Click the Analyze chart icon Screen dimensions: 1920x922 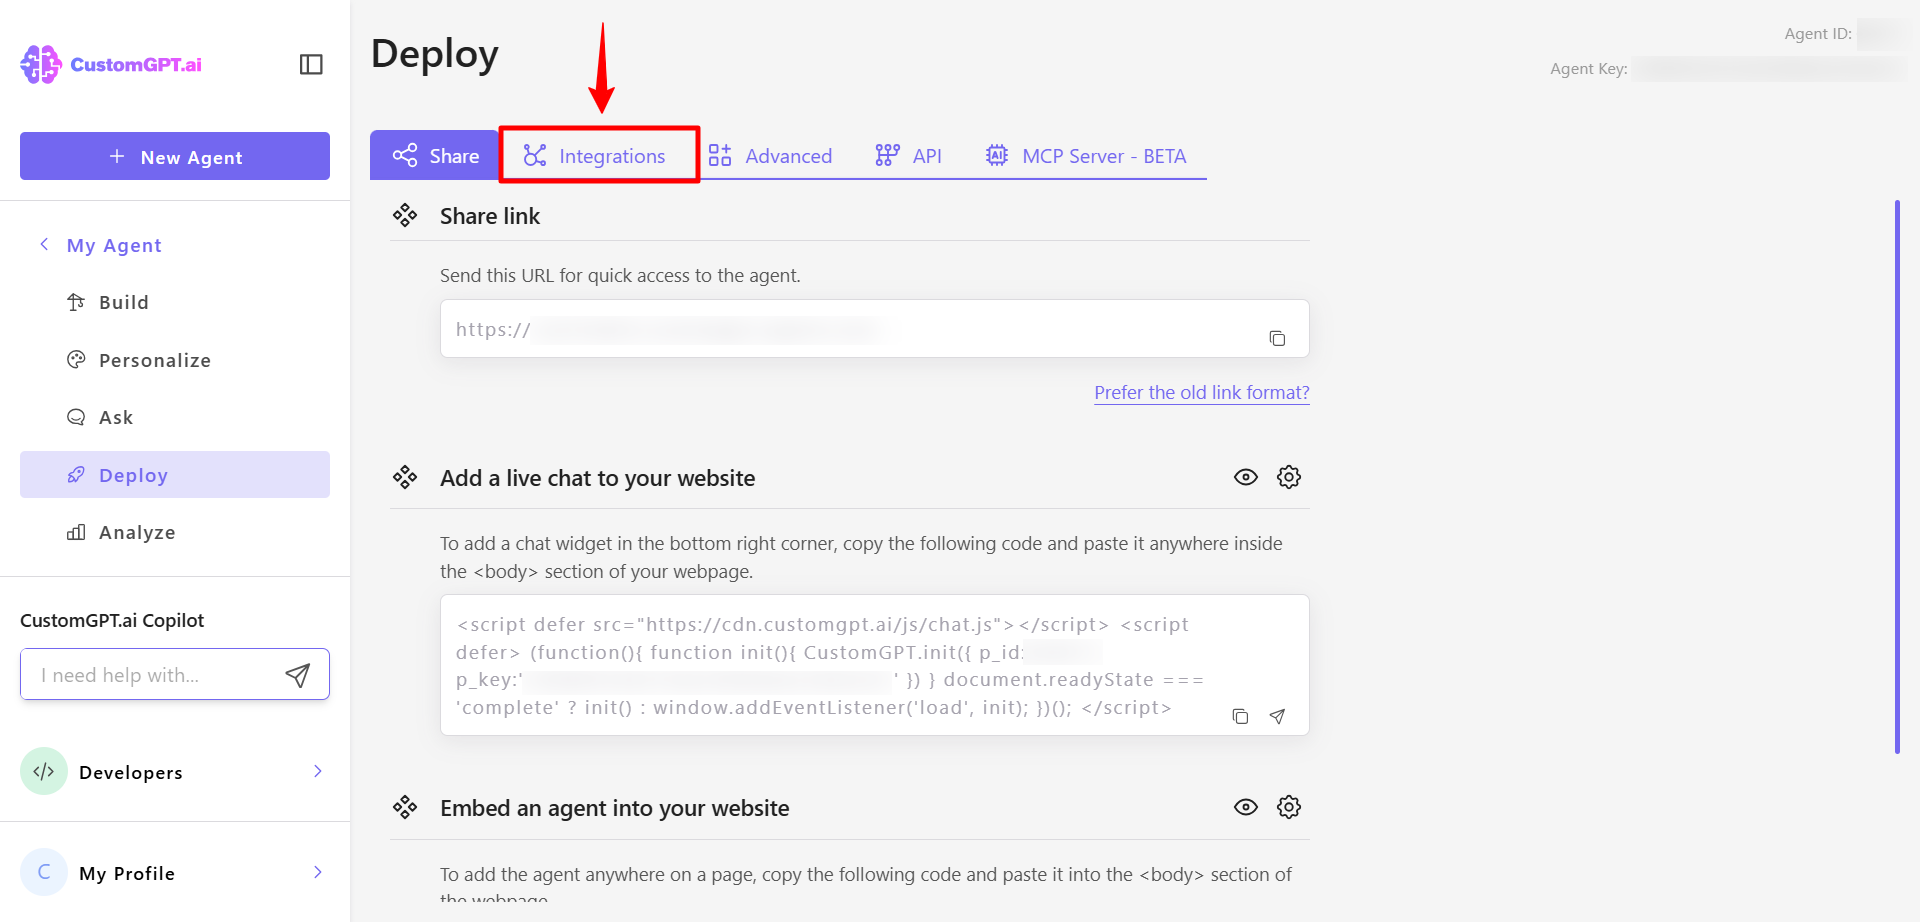[x=76, y=532]
